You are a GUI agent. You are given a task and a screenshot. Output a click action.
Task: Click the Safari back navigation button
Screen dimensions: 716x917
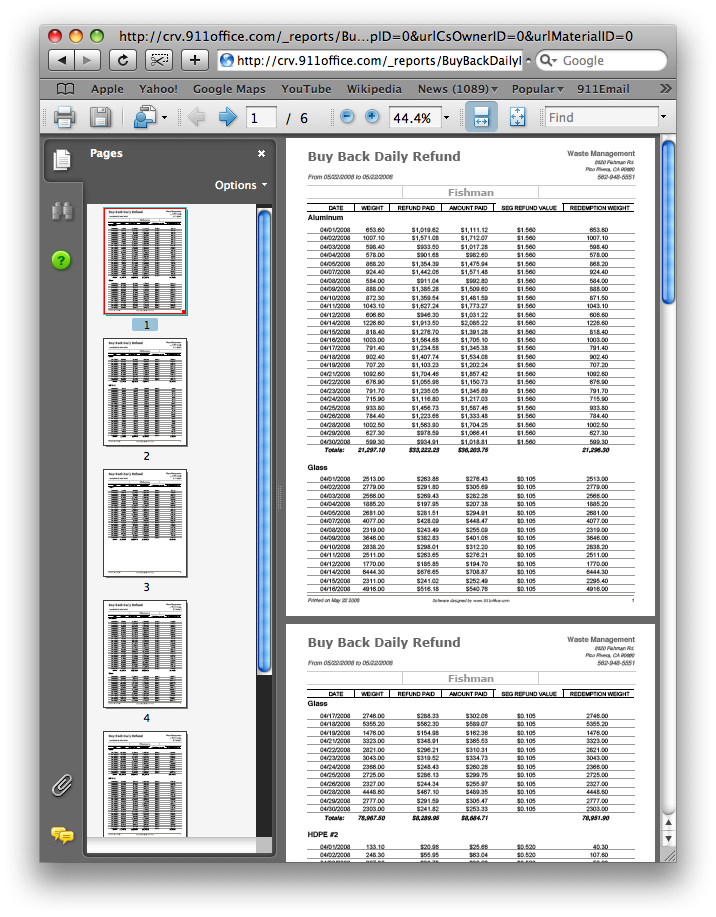click(x=61, y=60)
